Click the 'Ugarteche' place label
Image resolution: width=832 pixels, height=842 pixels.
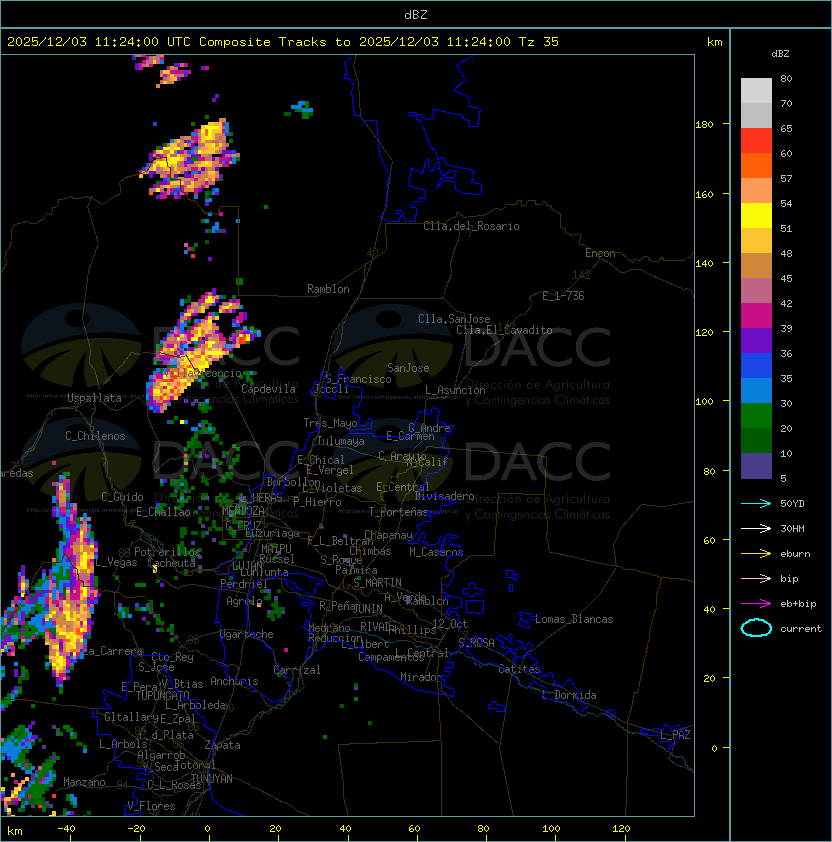[246, 634]
